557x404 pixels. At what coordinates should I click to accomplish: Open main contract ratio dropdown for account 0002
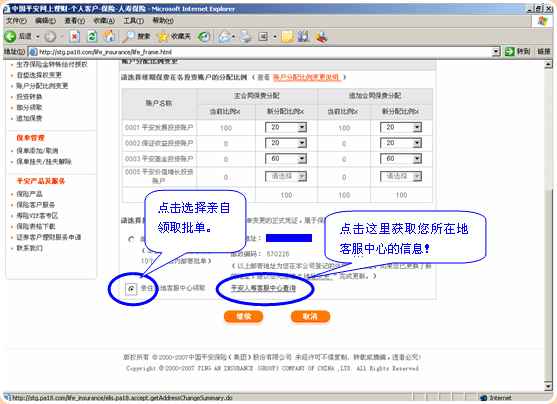pyautogui.click(x=302, y=143)
